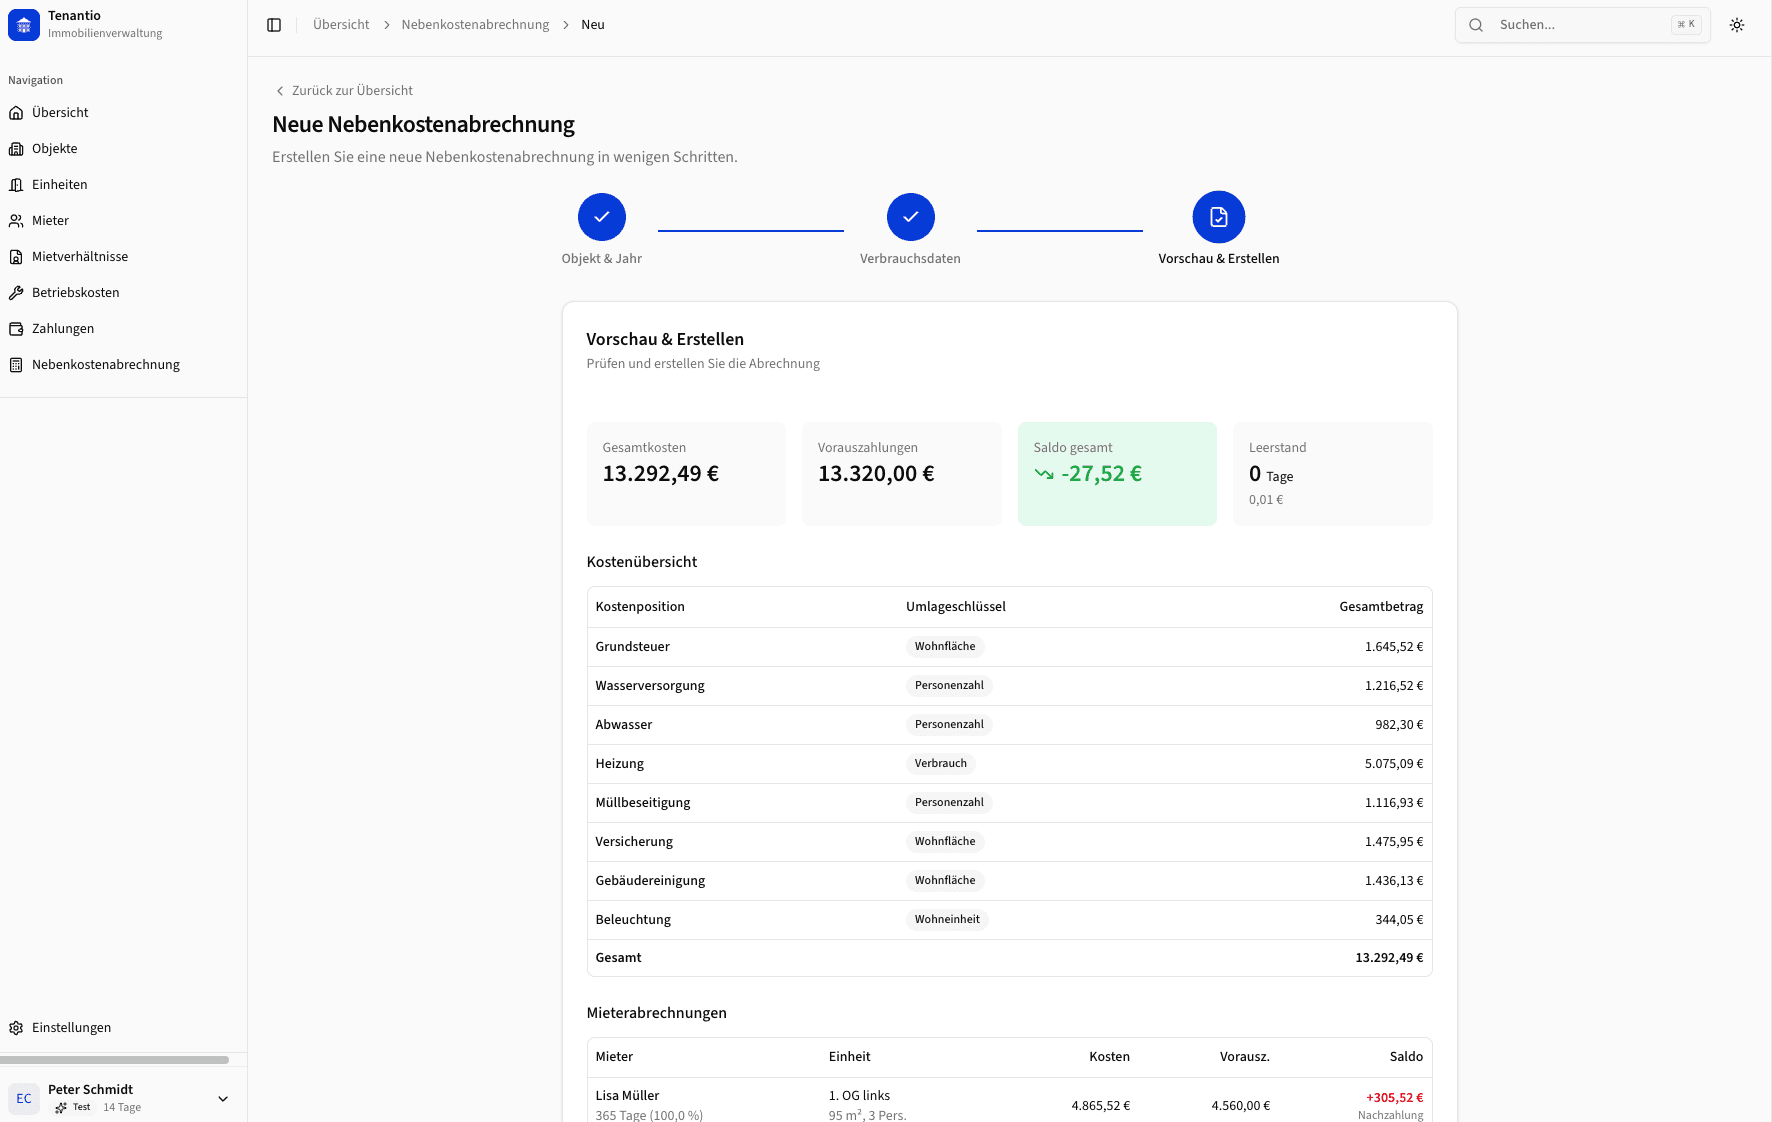Navigate to Übersicht via the breadcrumb

[x=340, y=24]
